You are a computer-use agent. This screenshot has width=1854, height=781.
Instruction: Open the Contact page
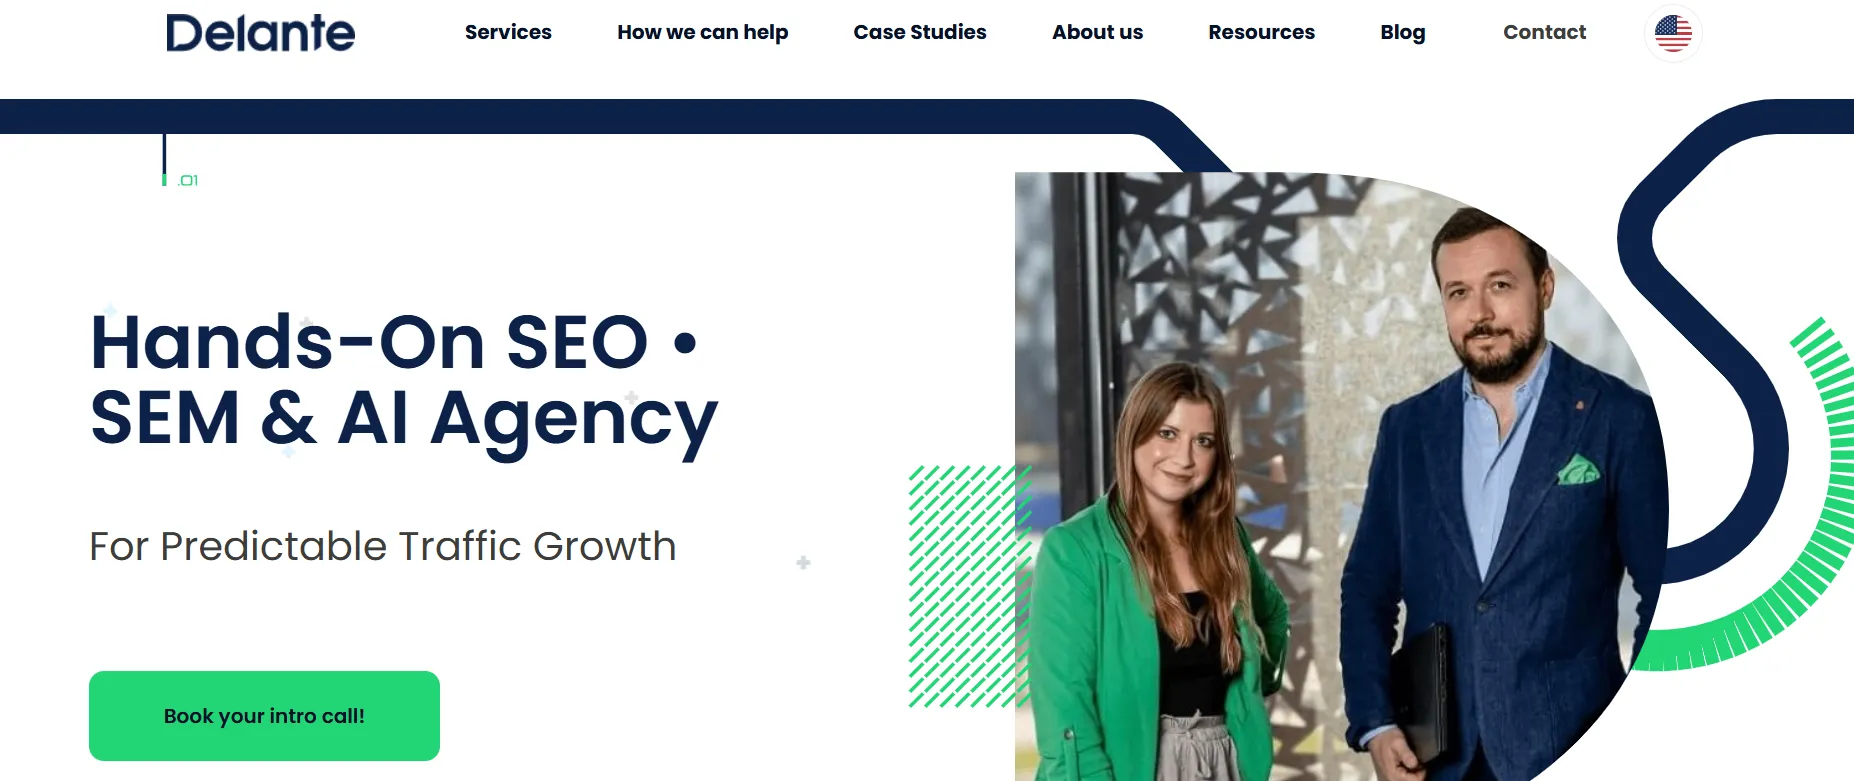pyautogui.click(x=1544, y=32)
